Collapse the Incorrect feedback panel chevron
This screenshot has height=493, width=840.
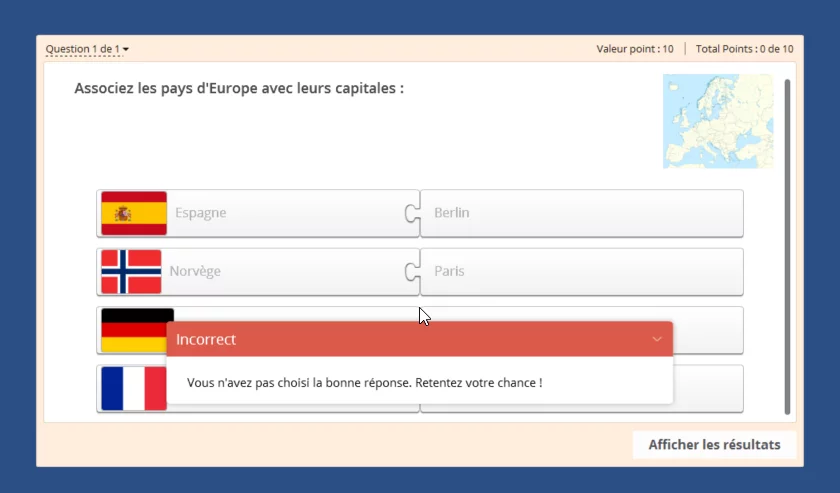click(x=656, y=339)
